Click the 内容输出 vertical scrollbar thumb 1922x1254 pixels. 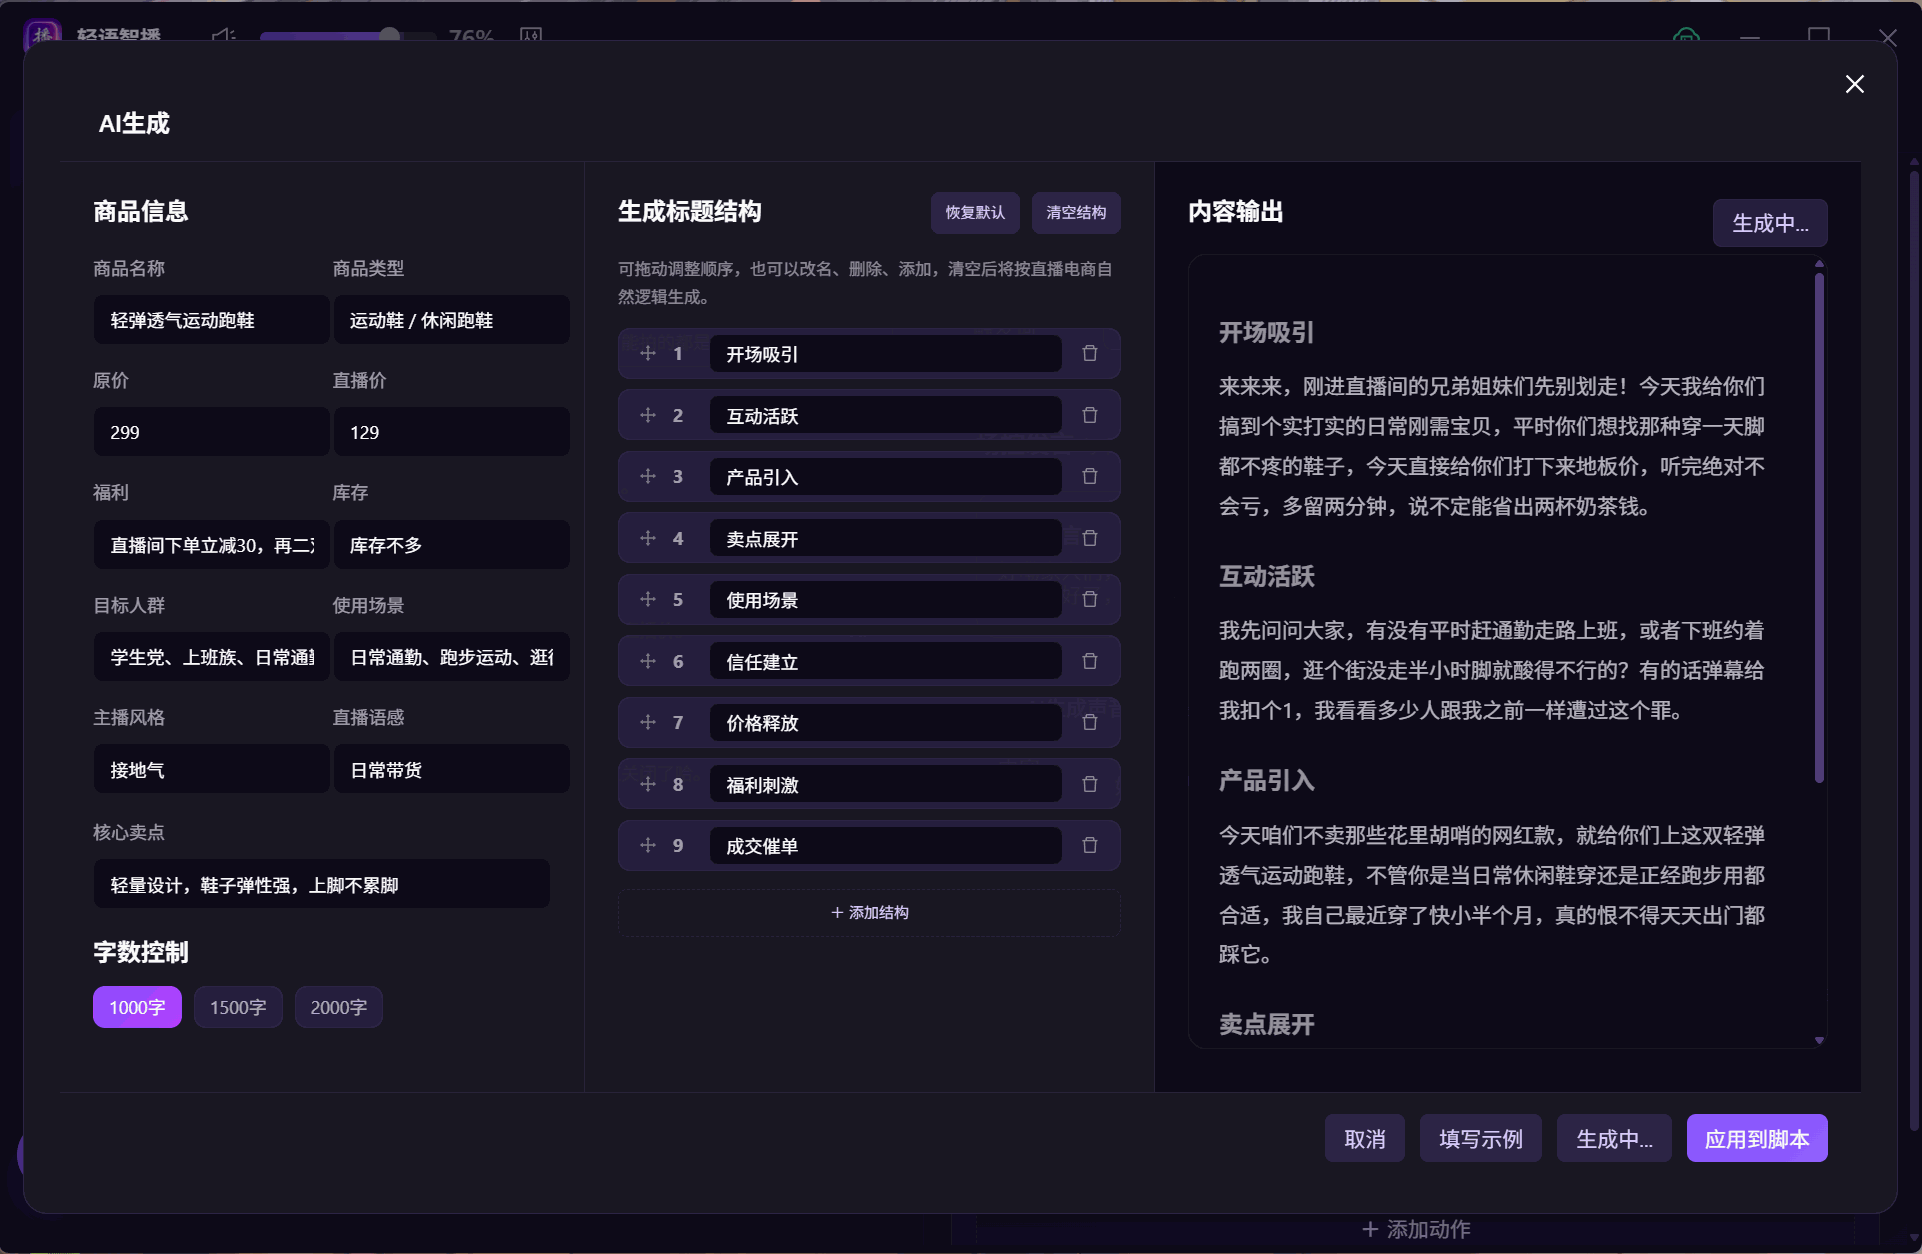1819,527
